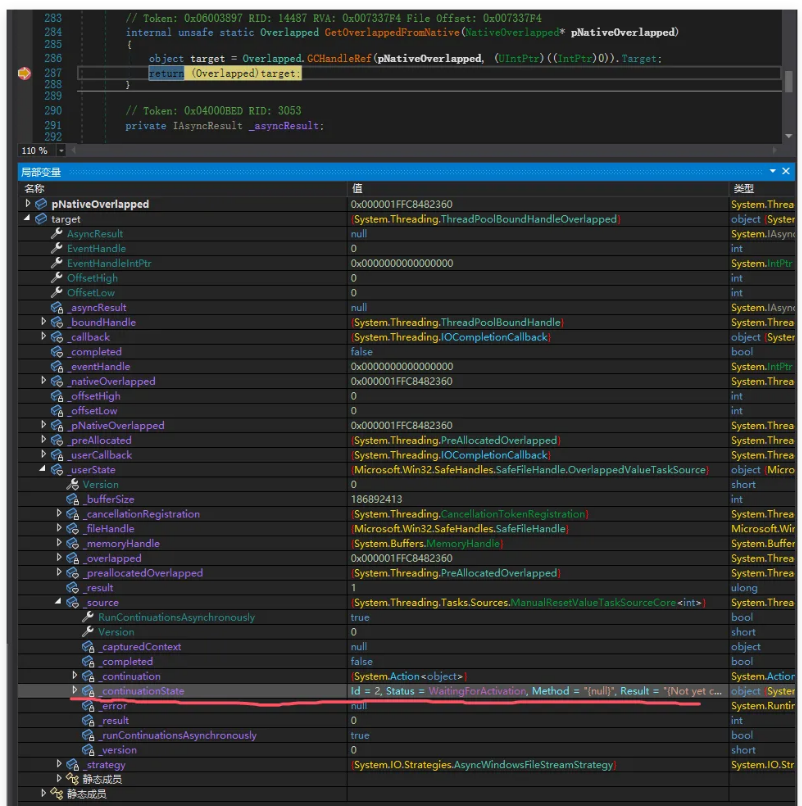The height and width of the screenshot is (806, 802).
Task: Click the _completed field icon under target
Action: click(57, 352)
